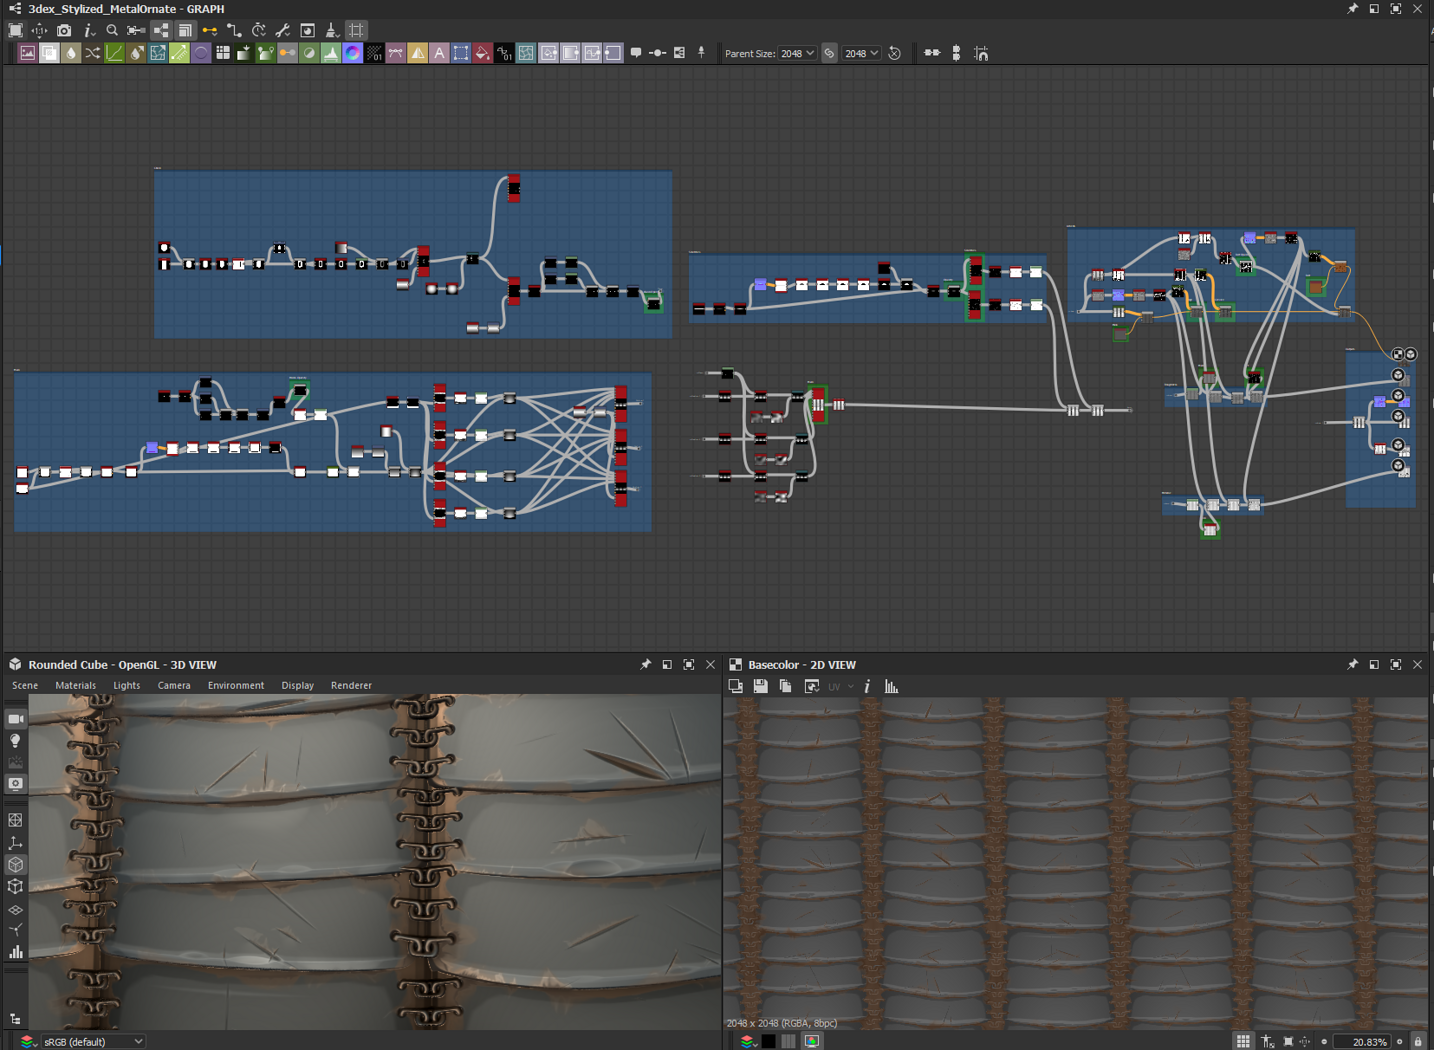Align selected nodes vertically
1434x1050 pixels.
point(956,53)
